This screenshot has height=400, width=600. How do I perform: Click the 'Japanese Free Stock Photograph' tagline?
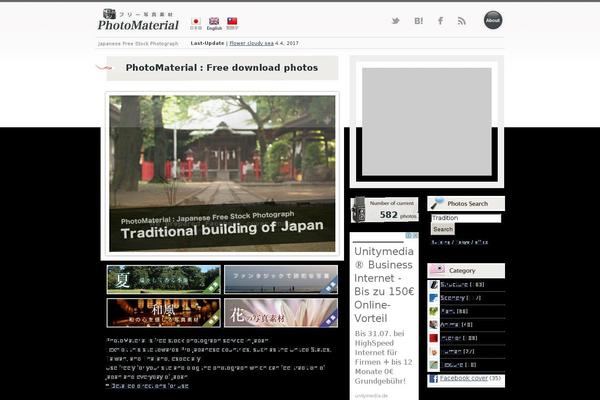138,44
